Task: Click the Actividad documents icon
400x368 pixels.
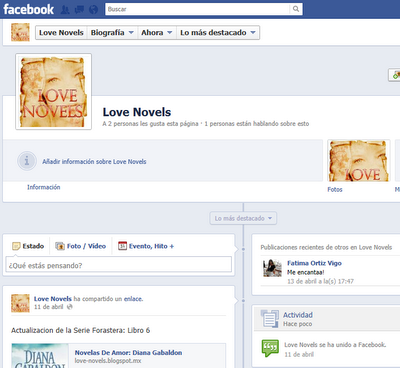Action: click(x=270, y=319)
